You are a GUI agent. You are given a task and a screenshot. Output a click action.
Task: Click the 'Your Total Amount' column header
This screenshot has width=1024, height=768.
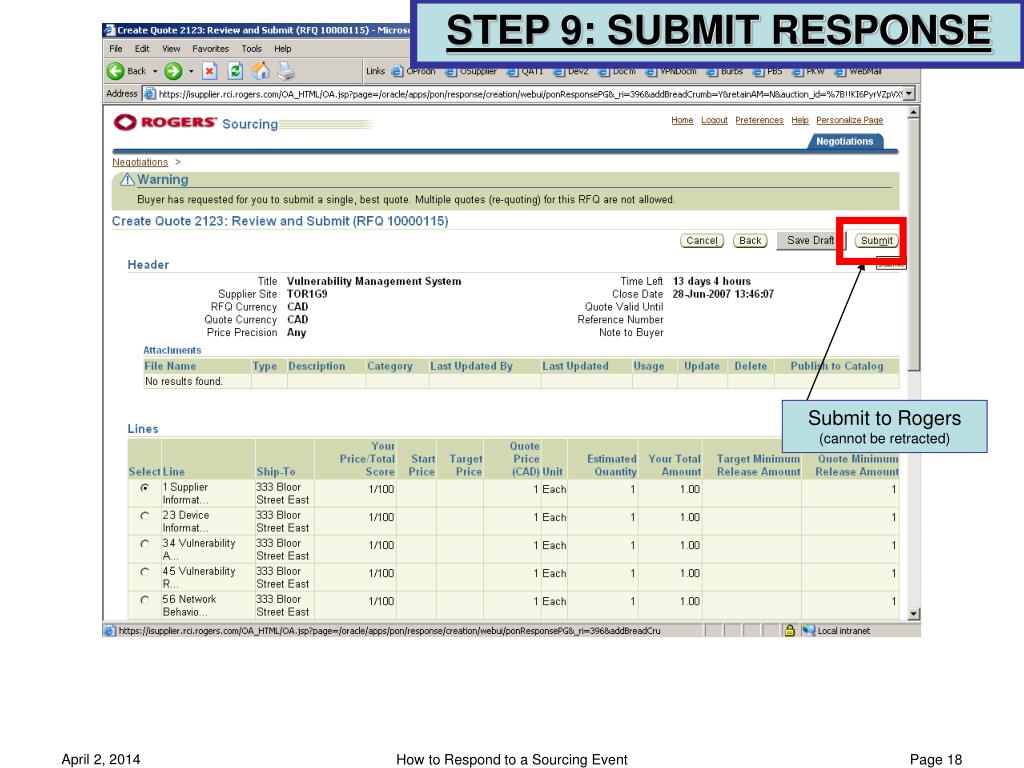tap(675, 465)
